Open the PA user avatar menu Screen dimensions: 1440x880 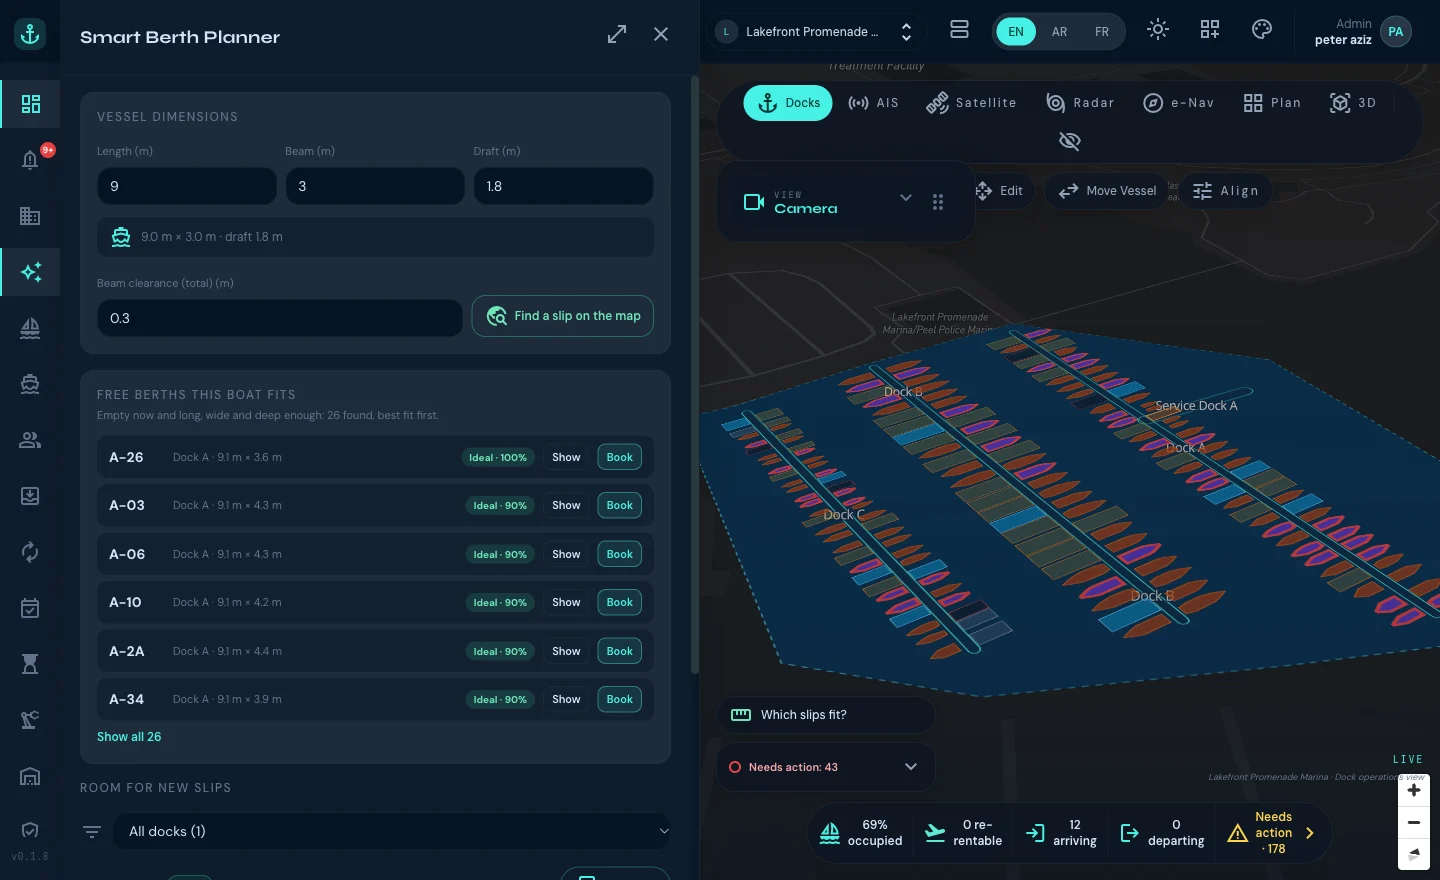point(1396,32)
